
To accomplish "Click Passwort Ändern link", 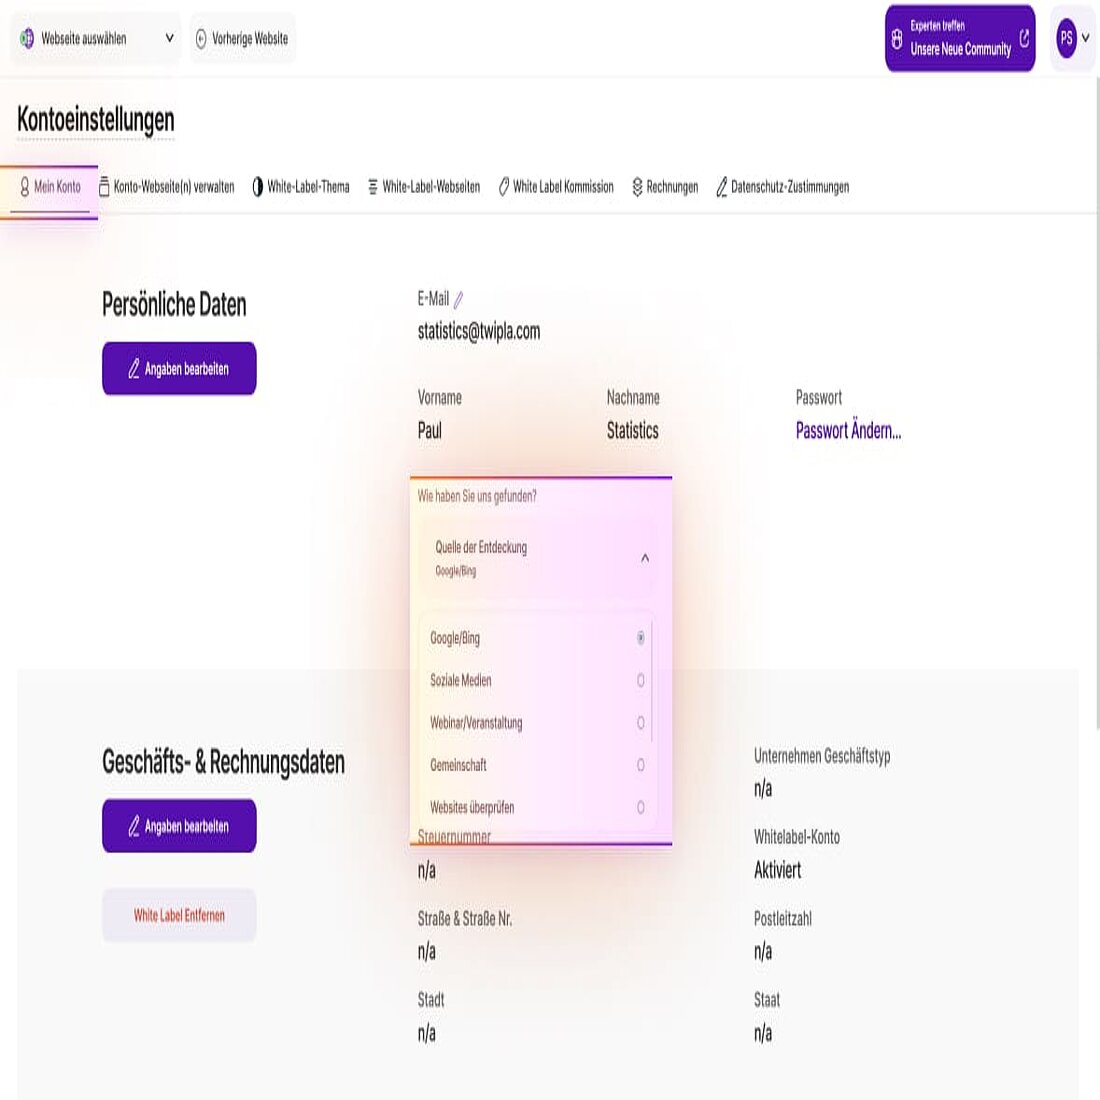I will 848,431.
